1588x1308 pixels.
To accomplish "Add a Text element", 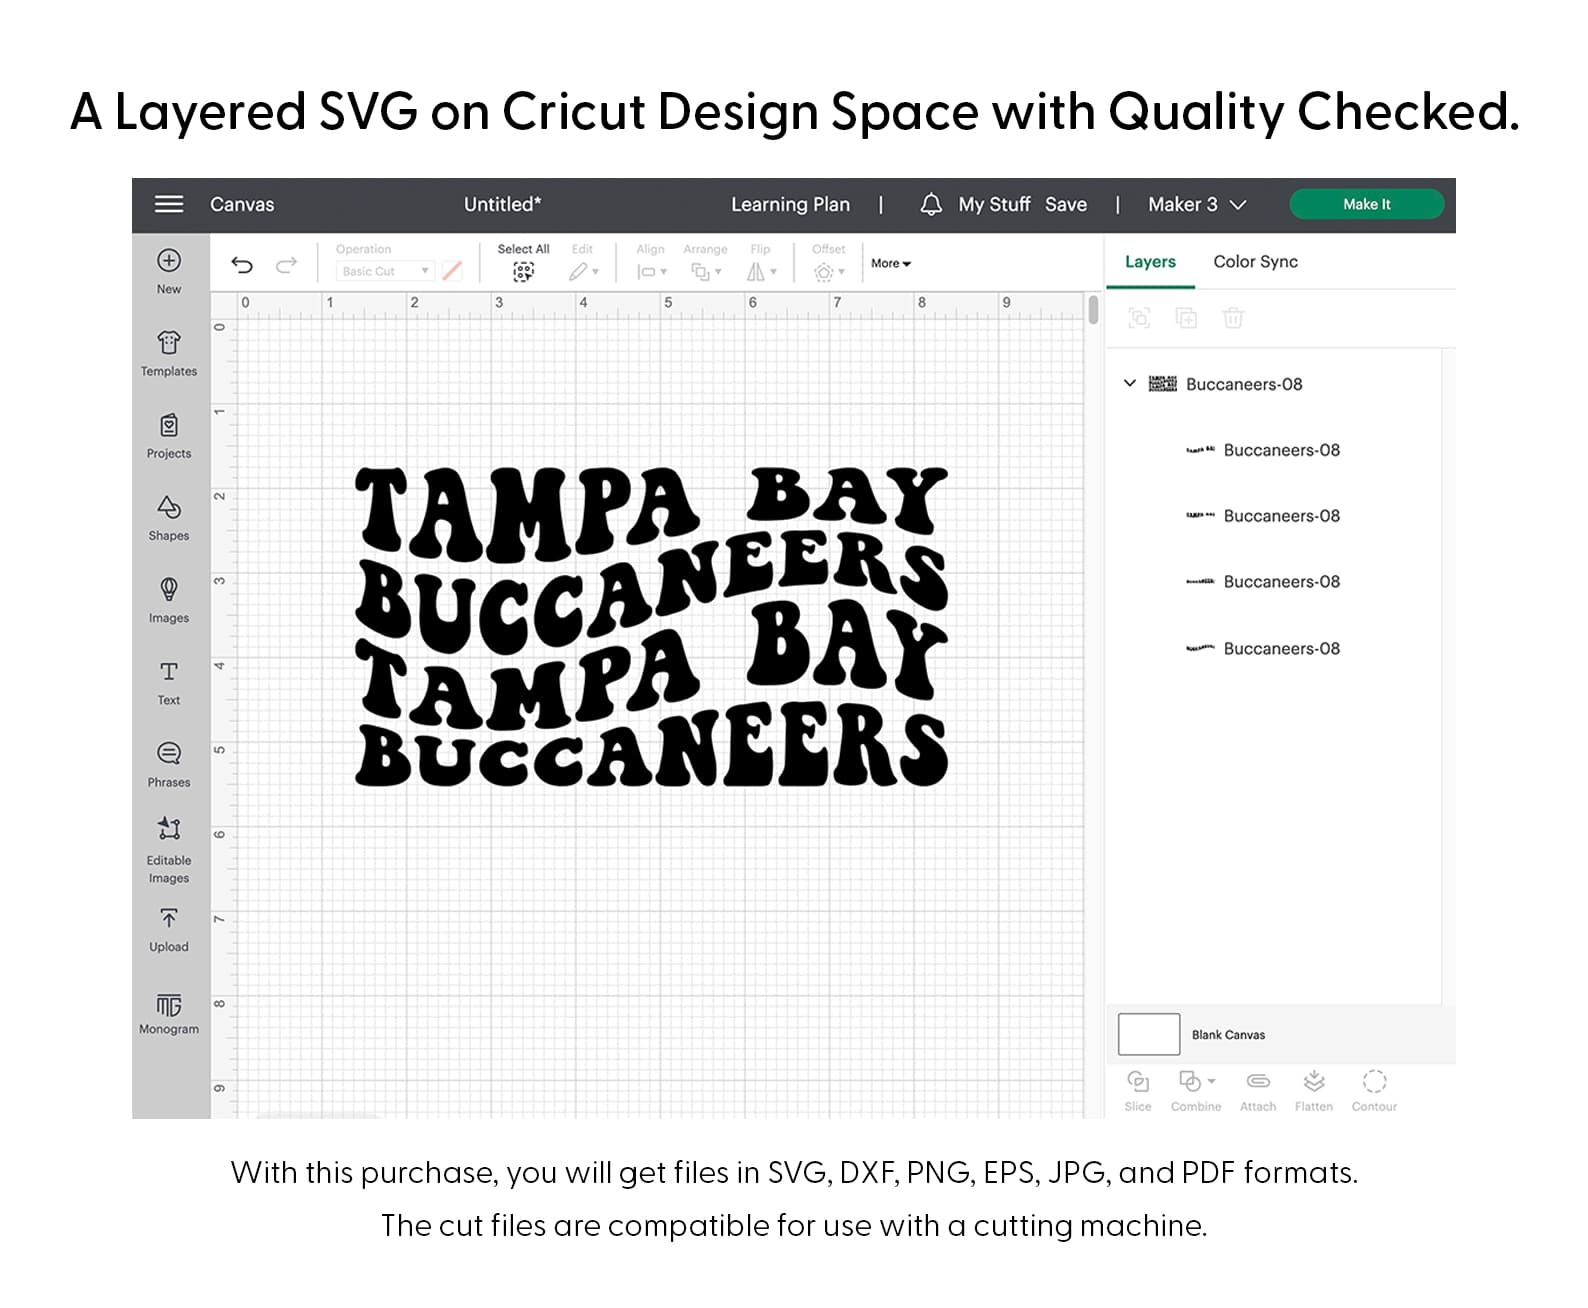I will (x=168, y=682).
